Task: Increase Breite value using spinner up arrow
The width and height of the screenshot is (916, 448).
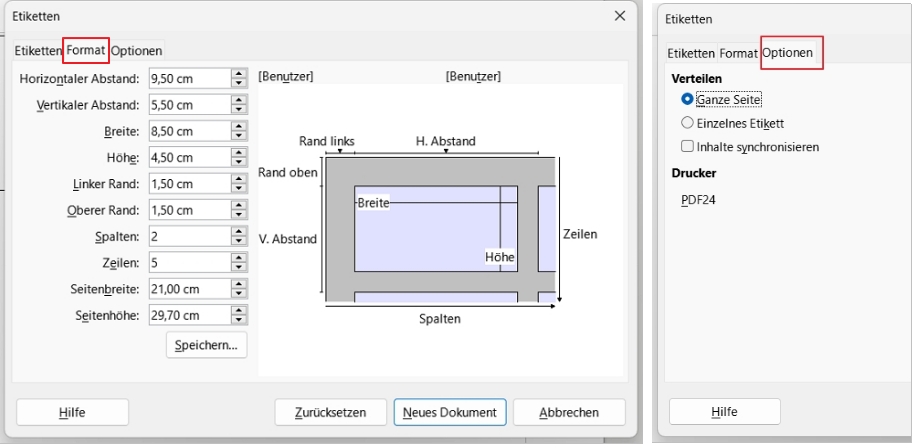Action: (238, 126)
